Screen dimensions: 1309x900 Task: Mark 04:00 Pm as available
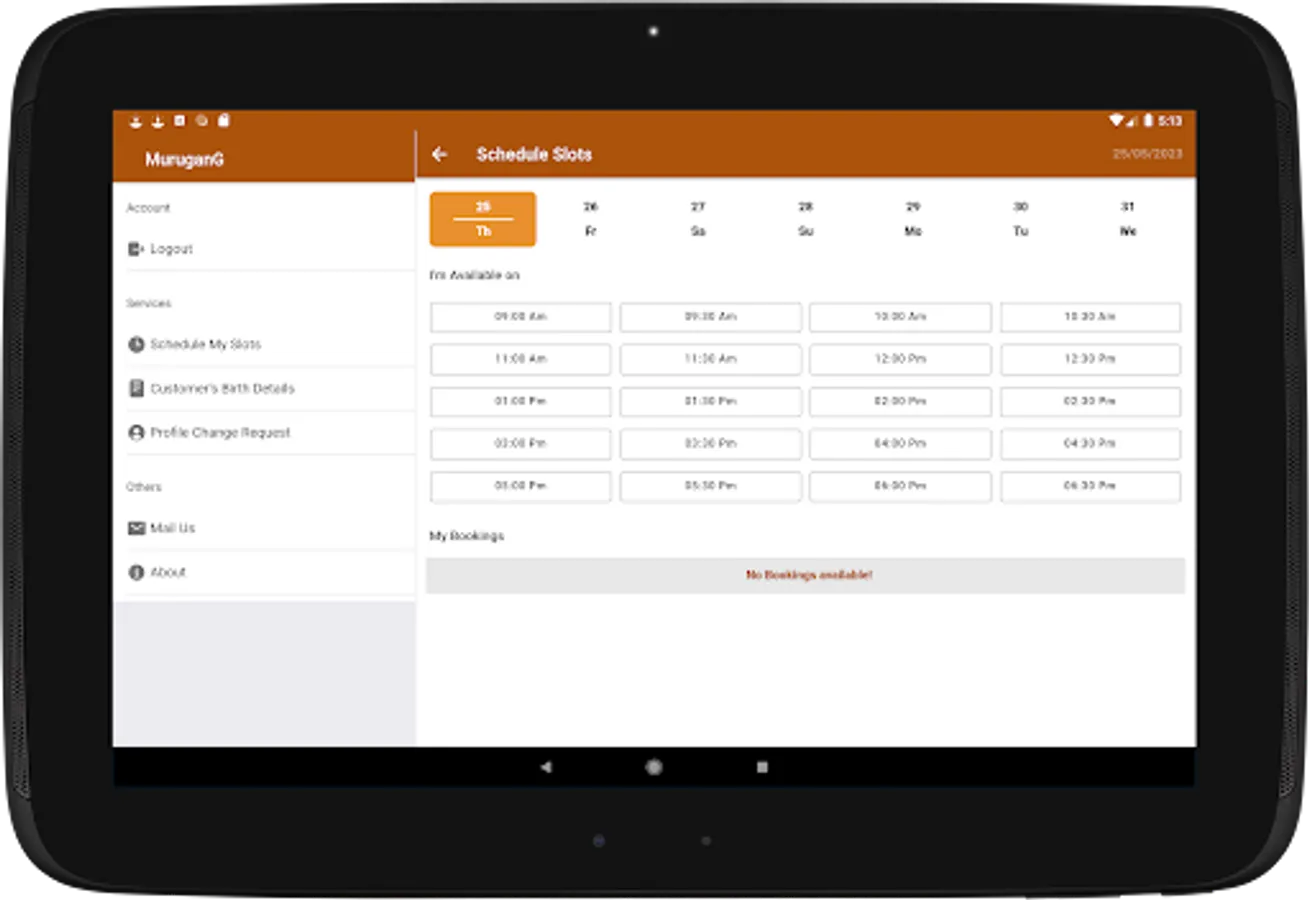point(901,444)
